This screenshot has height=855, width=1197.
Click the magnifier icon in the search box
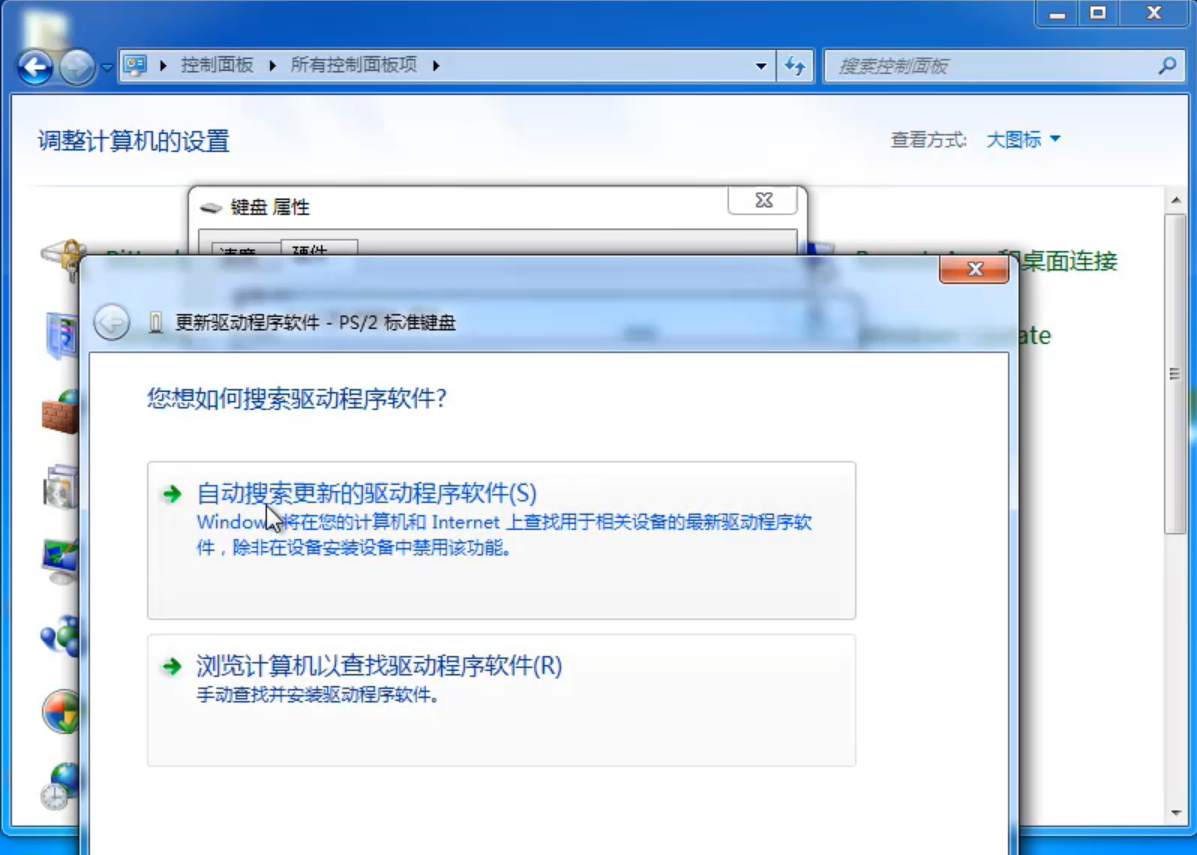(x=1166, y=66)
